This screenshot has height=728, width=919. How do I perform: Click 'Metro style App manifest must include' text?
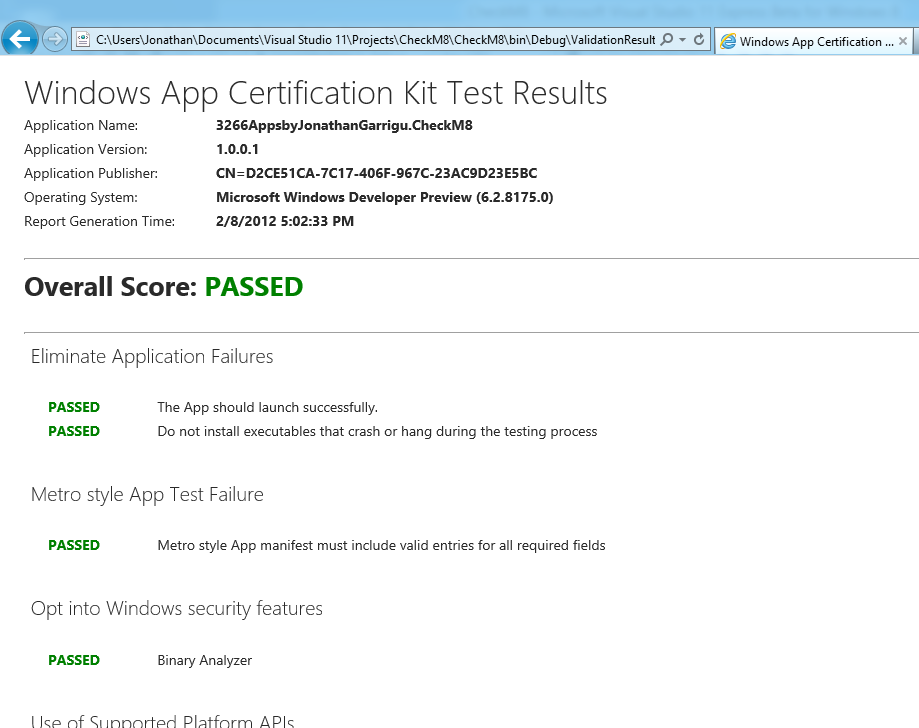(x=382, y=546)
